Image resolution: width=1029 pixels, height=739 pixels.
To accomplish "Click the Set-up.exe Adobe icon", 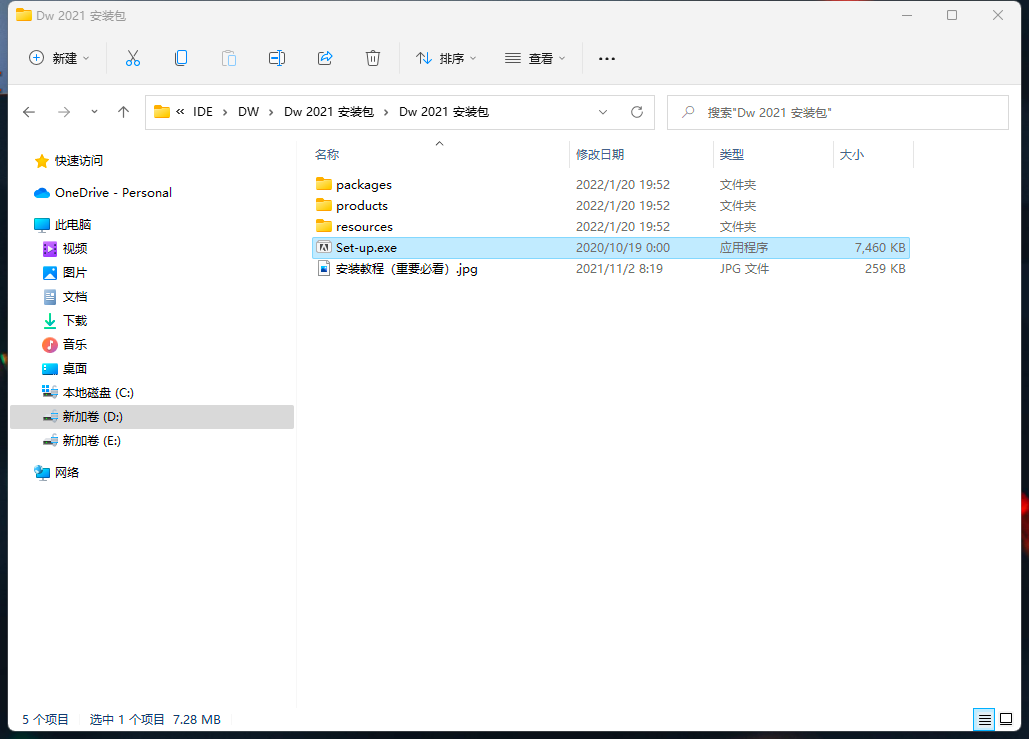I will (x=324, y=247).
